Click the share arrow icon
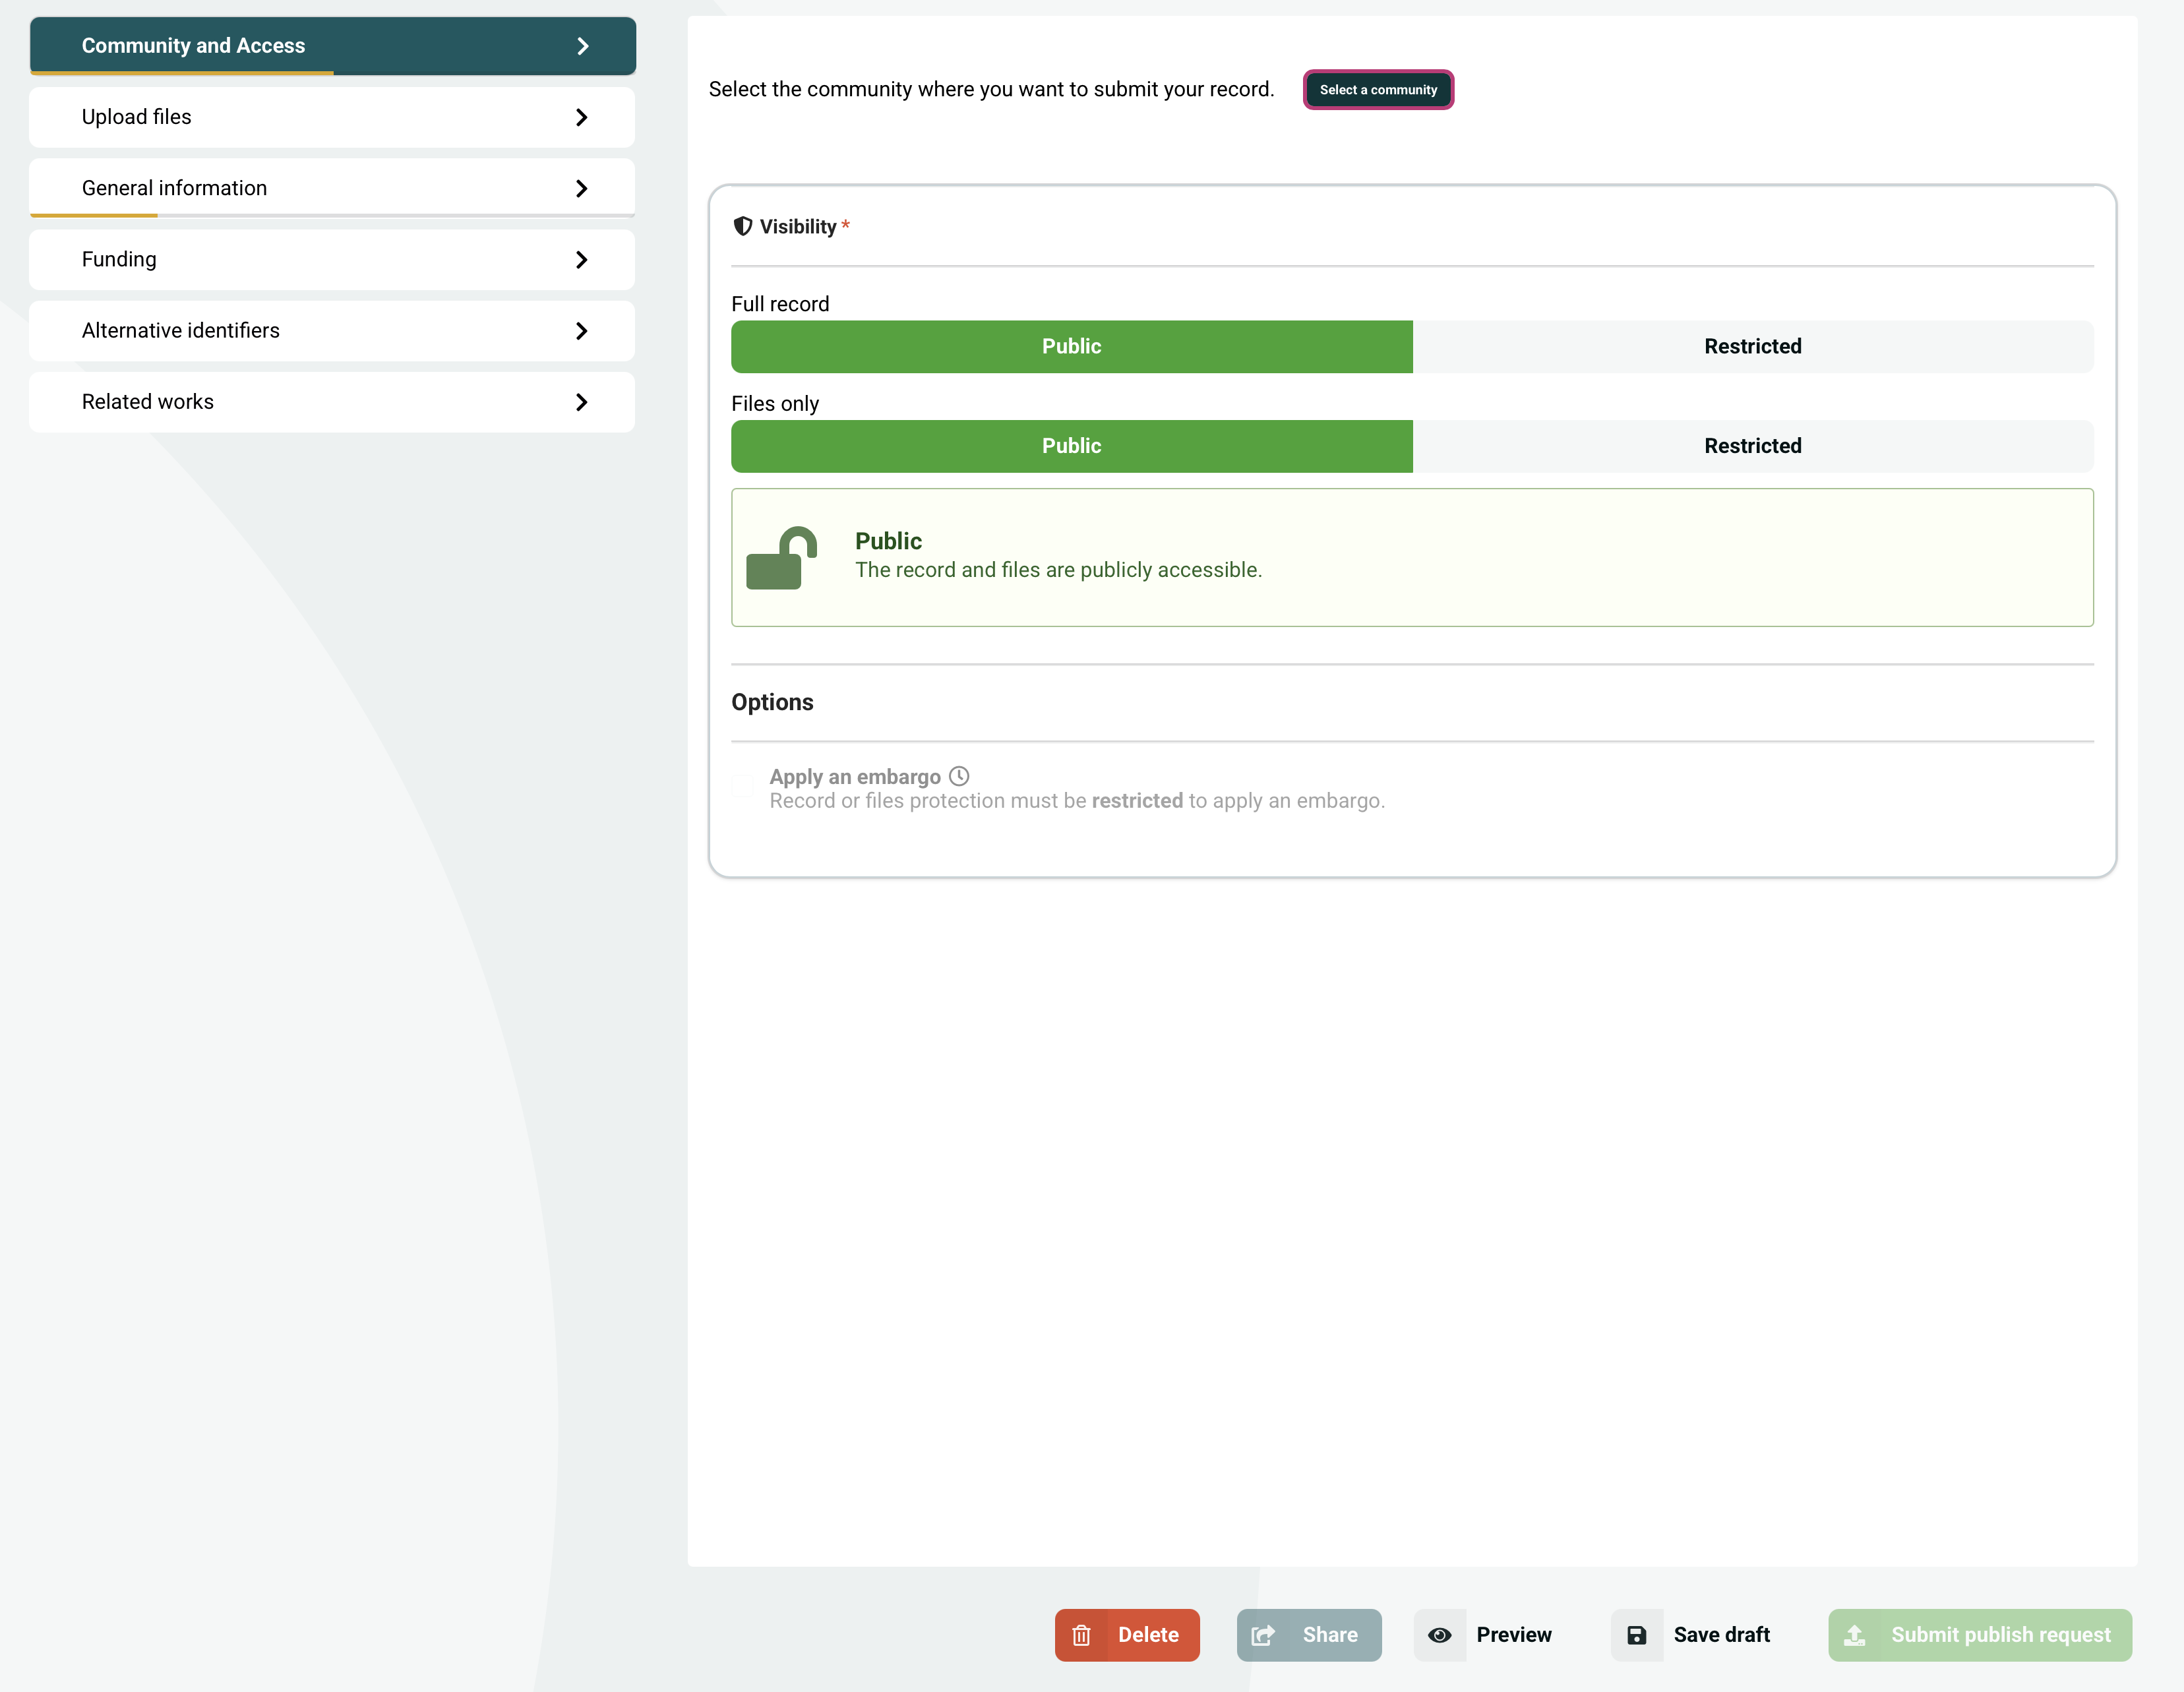The width and height of the screenshot is (2184, 1692). (1263, 1635)
